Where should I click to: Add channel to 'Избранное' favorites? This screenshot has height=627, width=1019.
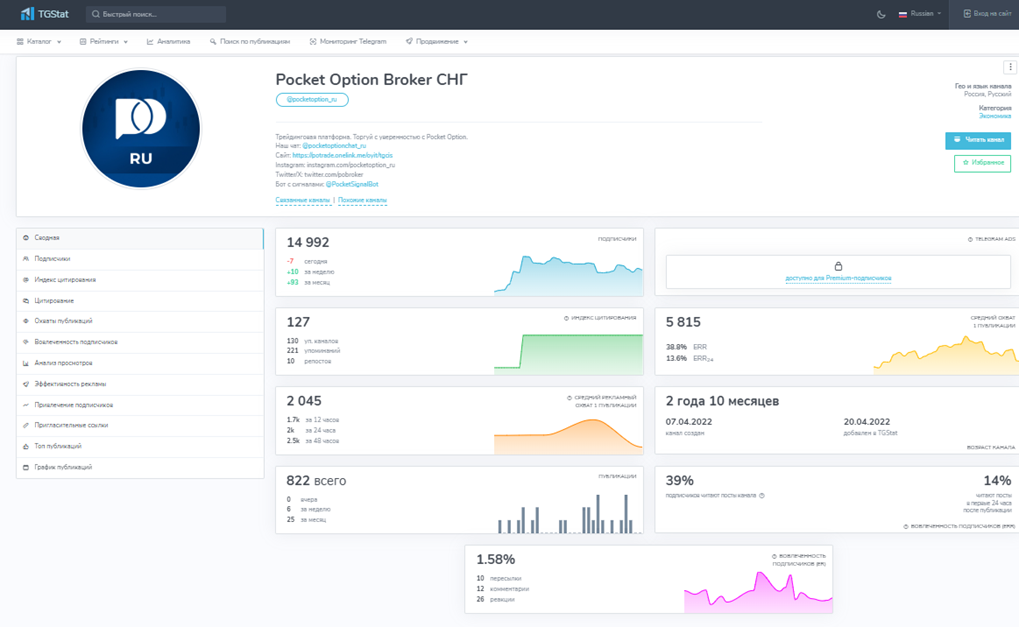coord(982,162)
